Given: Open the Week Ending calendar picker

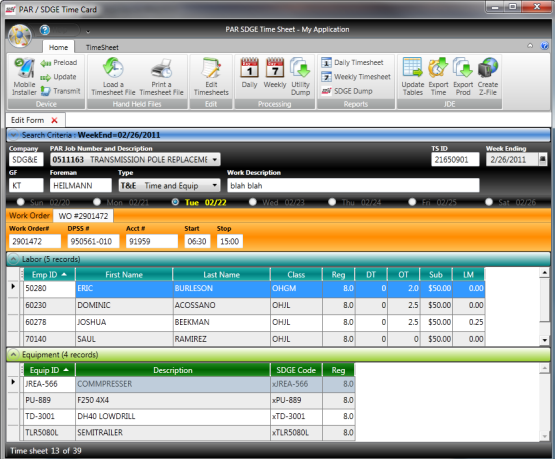Looking at the screenshot, I should [543, 159].
